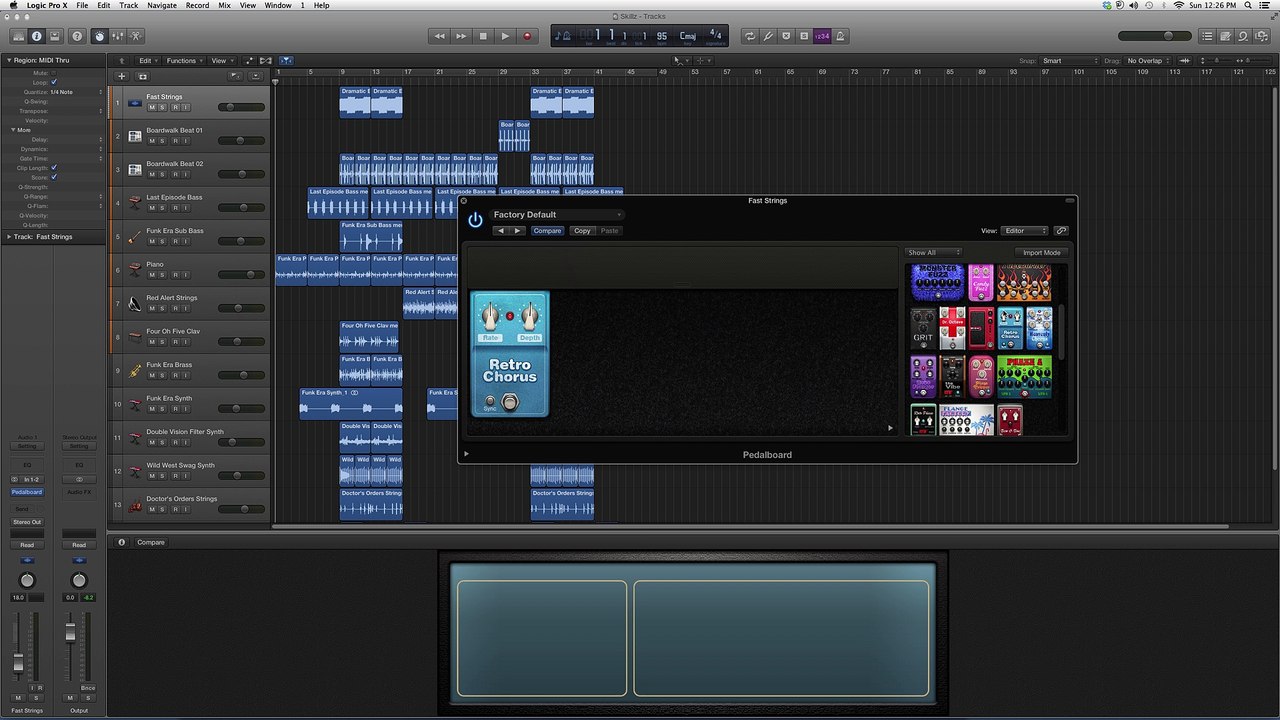This screenshot has height=720, width=1280.
Task: Start recording with the Record button
Action: 527,36
